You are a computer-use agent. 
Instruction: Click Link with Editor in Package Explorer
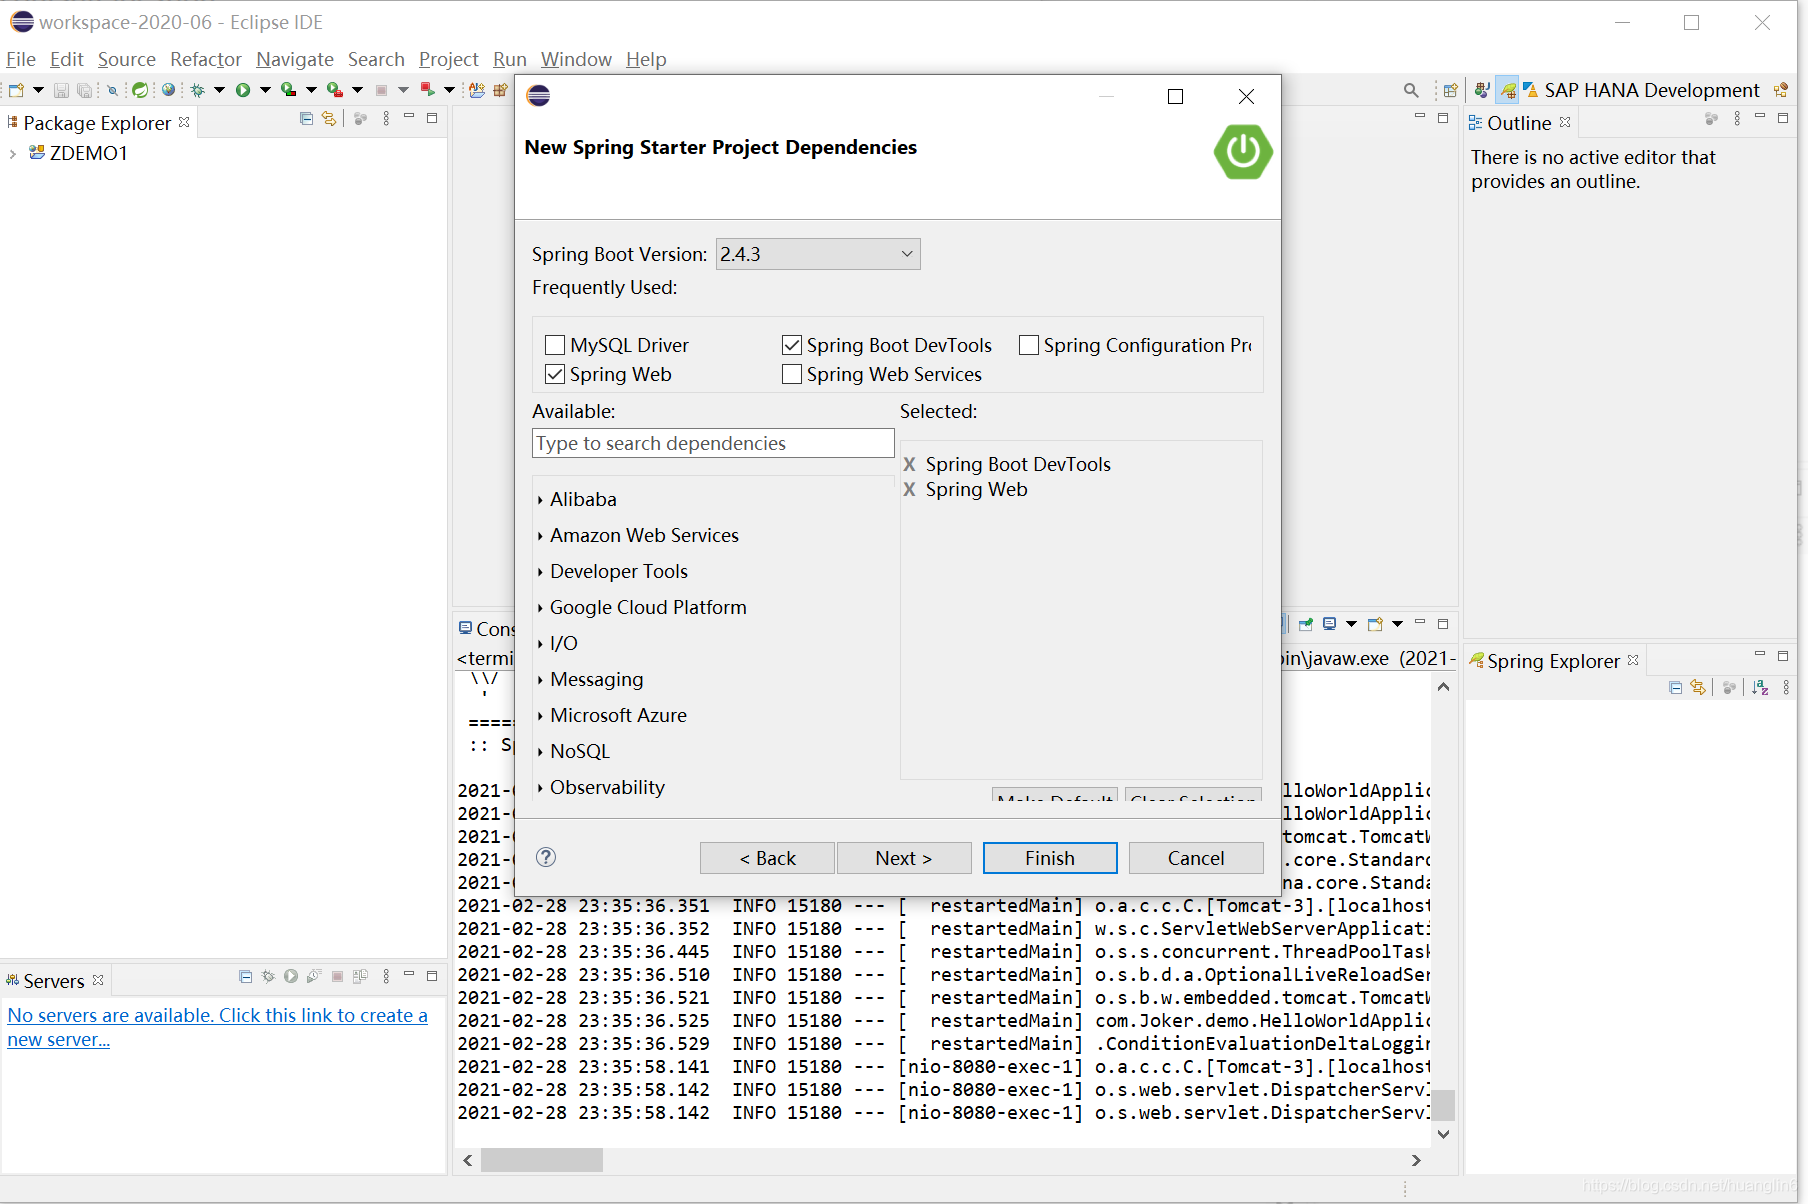coord(328,118)
